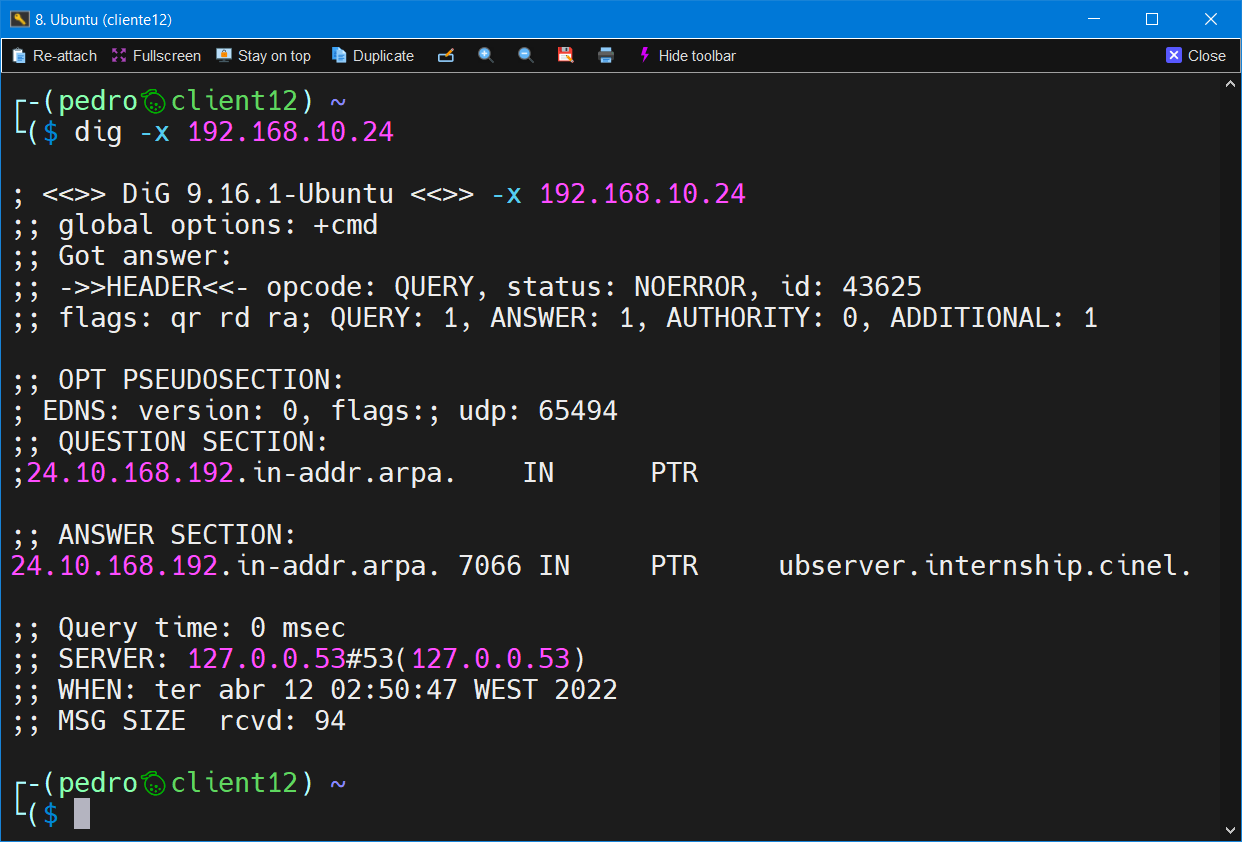This screenshot has width=1242, height=842.
Task: Click the Stay on top monitor icon
Action: click(225, 56)
